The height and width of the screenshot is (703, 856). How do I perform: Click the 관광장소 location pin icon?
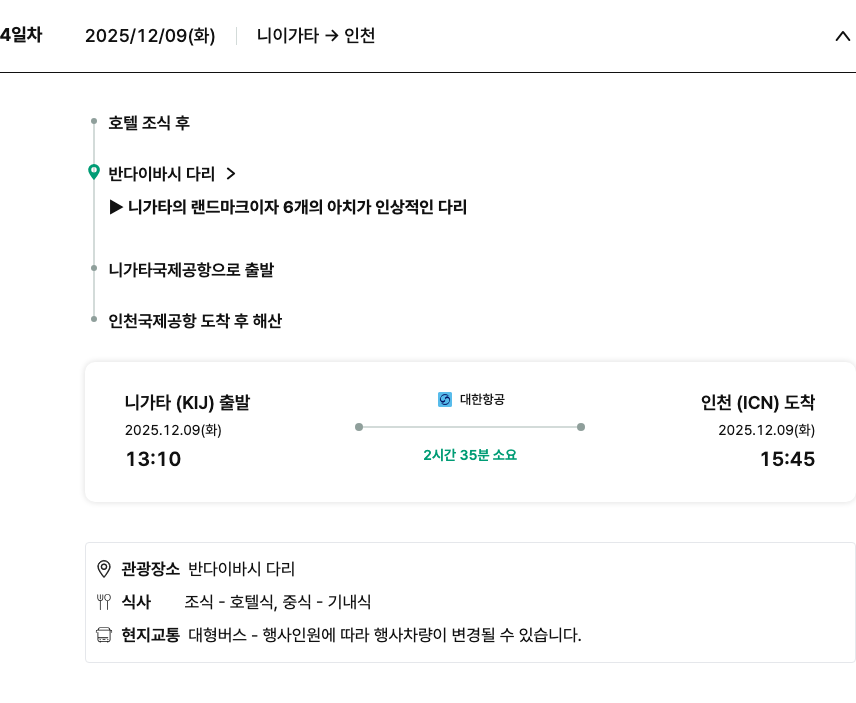pyautogui.click(x=104, y=569)
